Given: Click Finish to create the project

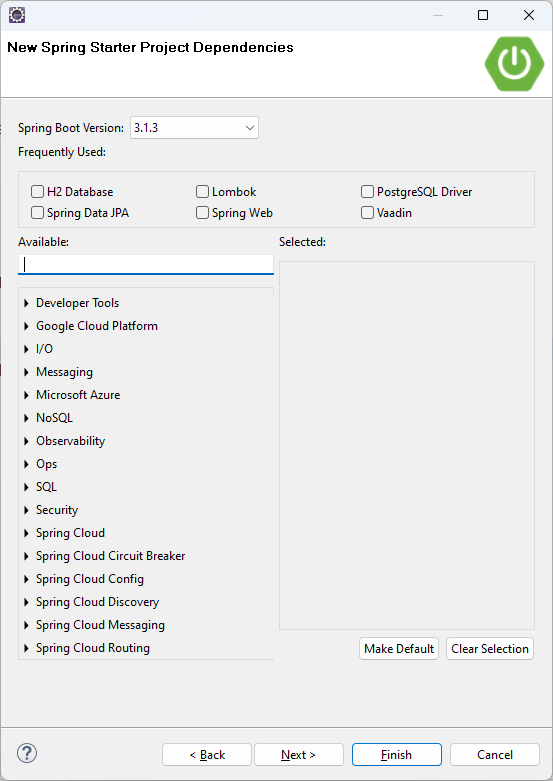Looking at the screenshot, I should click(x=397, y=755).
